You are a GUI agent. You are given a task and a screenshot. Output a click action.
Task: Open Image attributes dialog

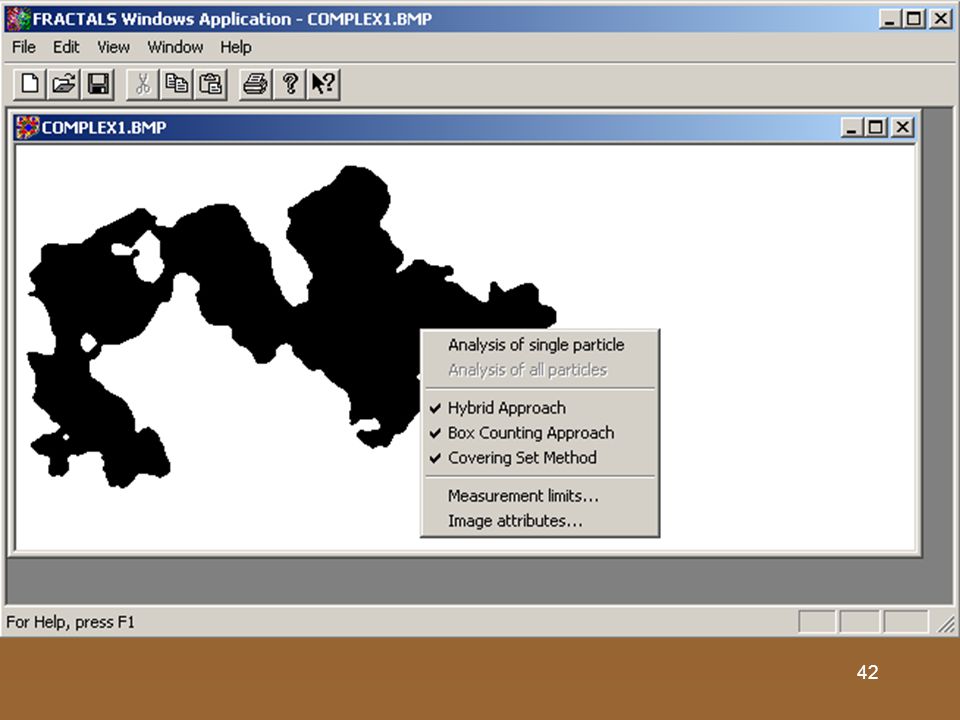540,521
